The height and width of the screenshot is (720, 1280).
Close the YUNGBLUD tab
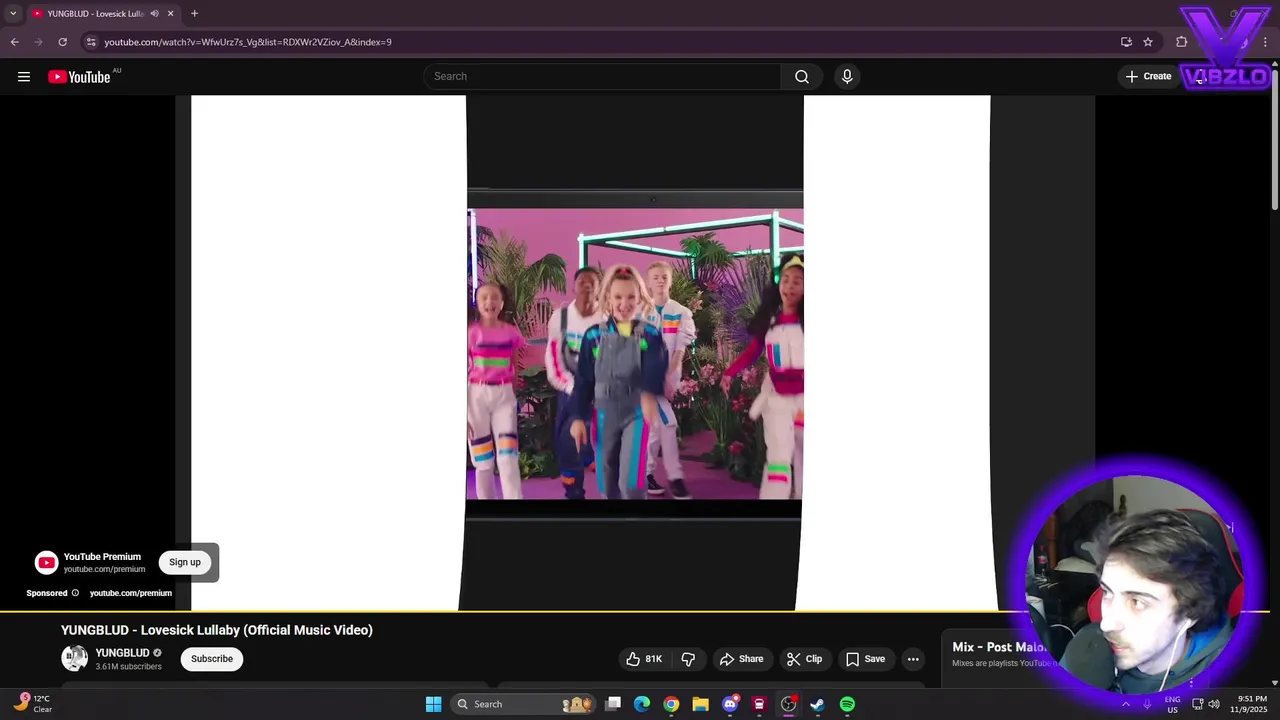pyautogui.click(x=171, y=14)
